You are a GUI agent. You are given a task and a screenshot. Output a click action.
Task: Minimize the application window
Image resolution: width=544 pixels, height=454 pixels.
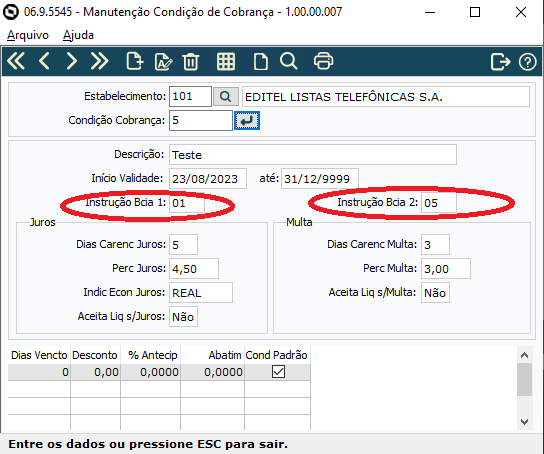click(430, 12)
